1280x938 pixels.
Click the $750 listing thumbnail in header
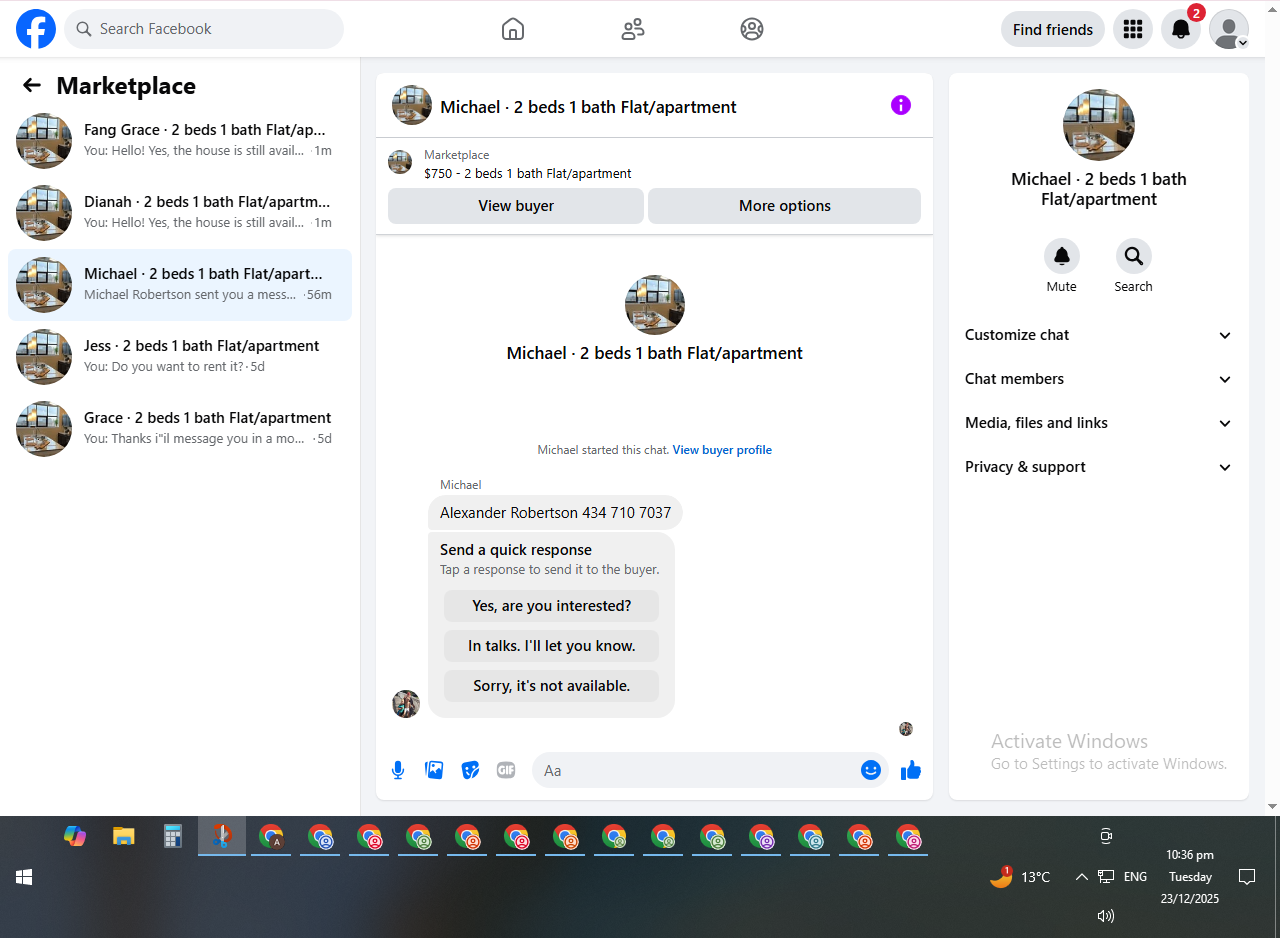coord(400,163)
